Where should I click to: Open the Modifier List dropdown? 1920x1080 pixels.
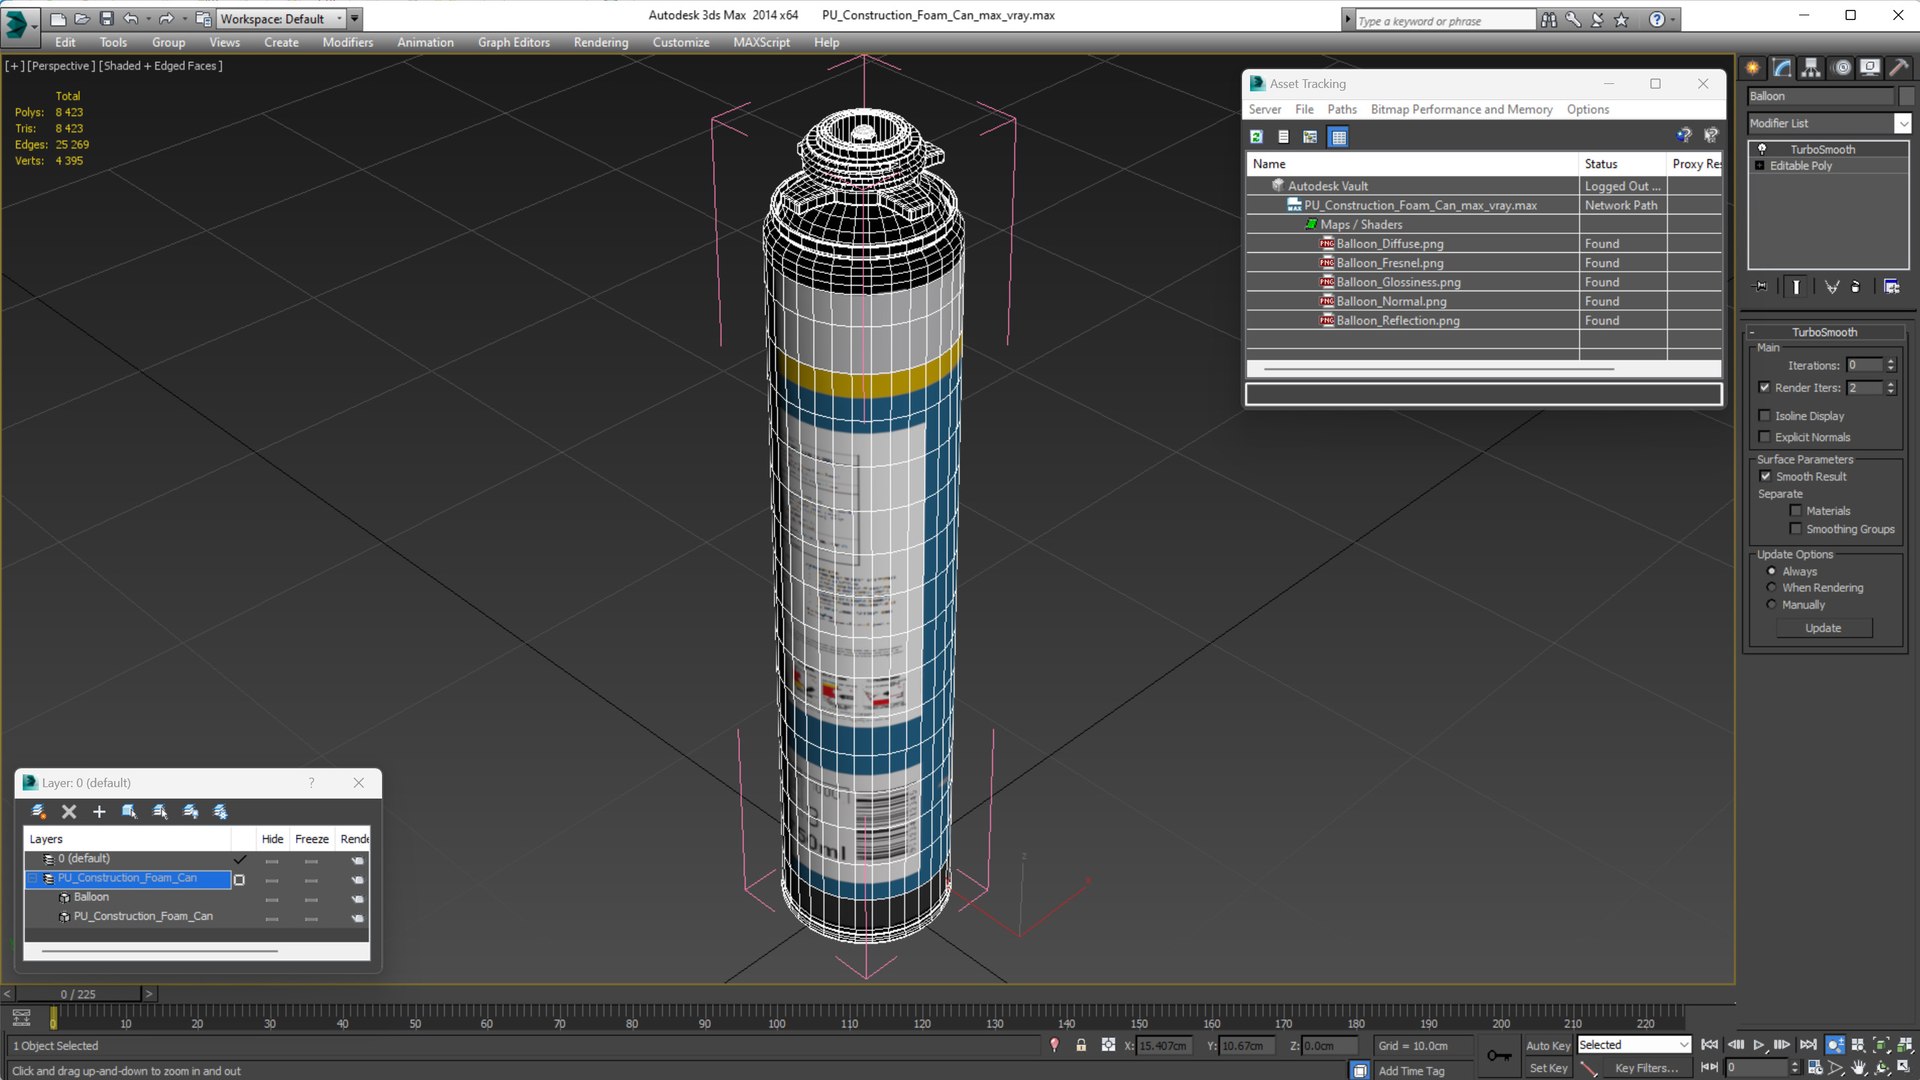pyautogui.click(x=1902, y=123)
